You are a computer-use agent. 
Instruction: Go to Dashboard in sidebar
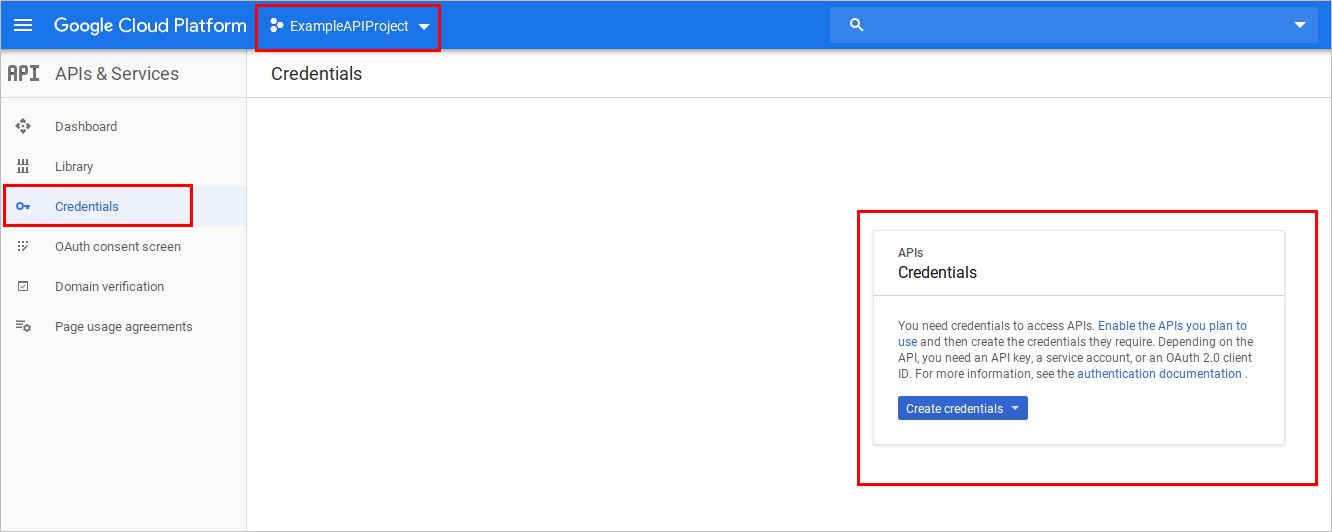[86, 127]
